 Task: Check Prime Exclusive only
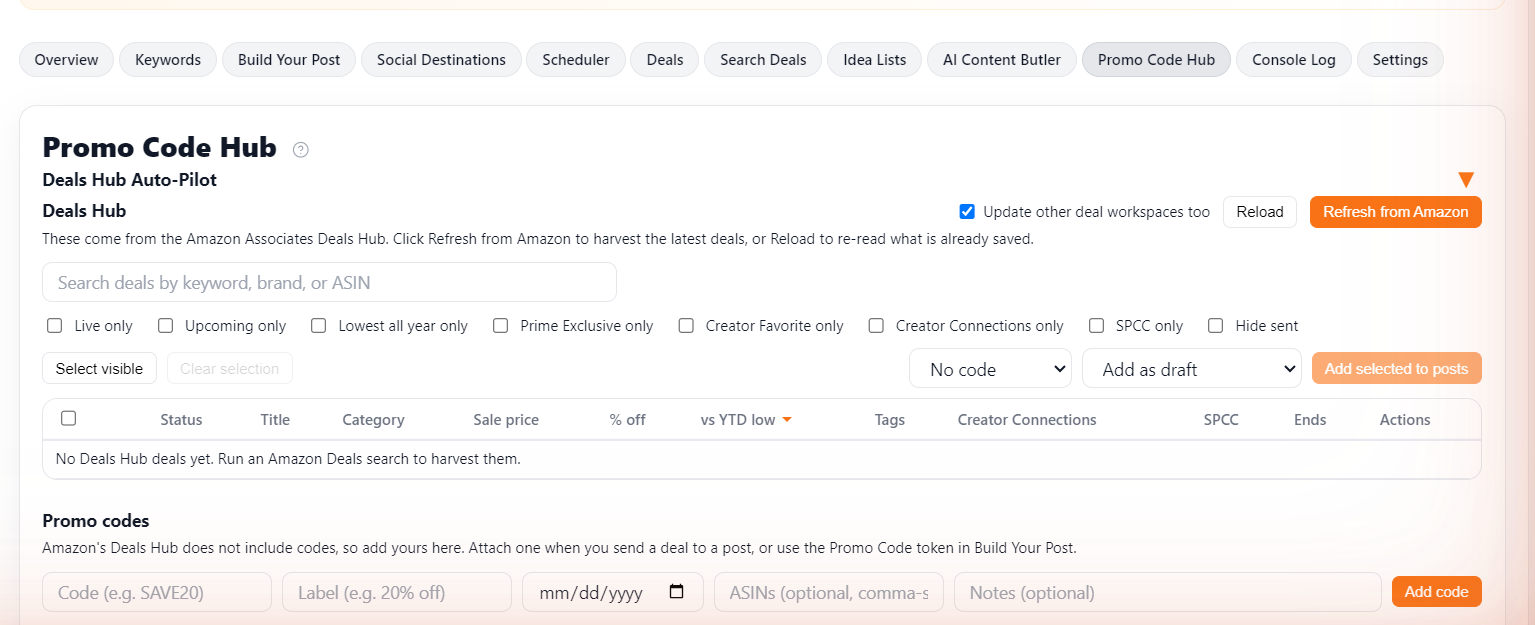pos(501,325)
